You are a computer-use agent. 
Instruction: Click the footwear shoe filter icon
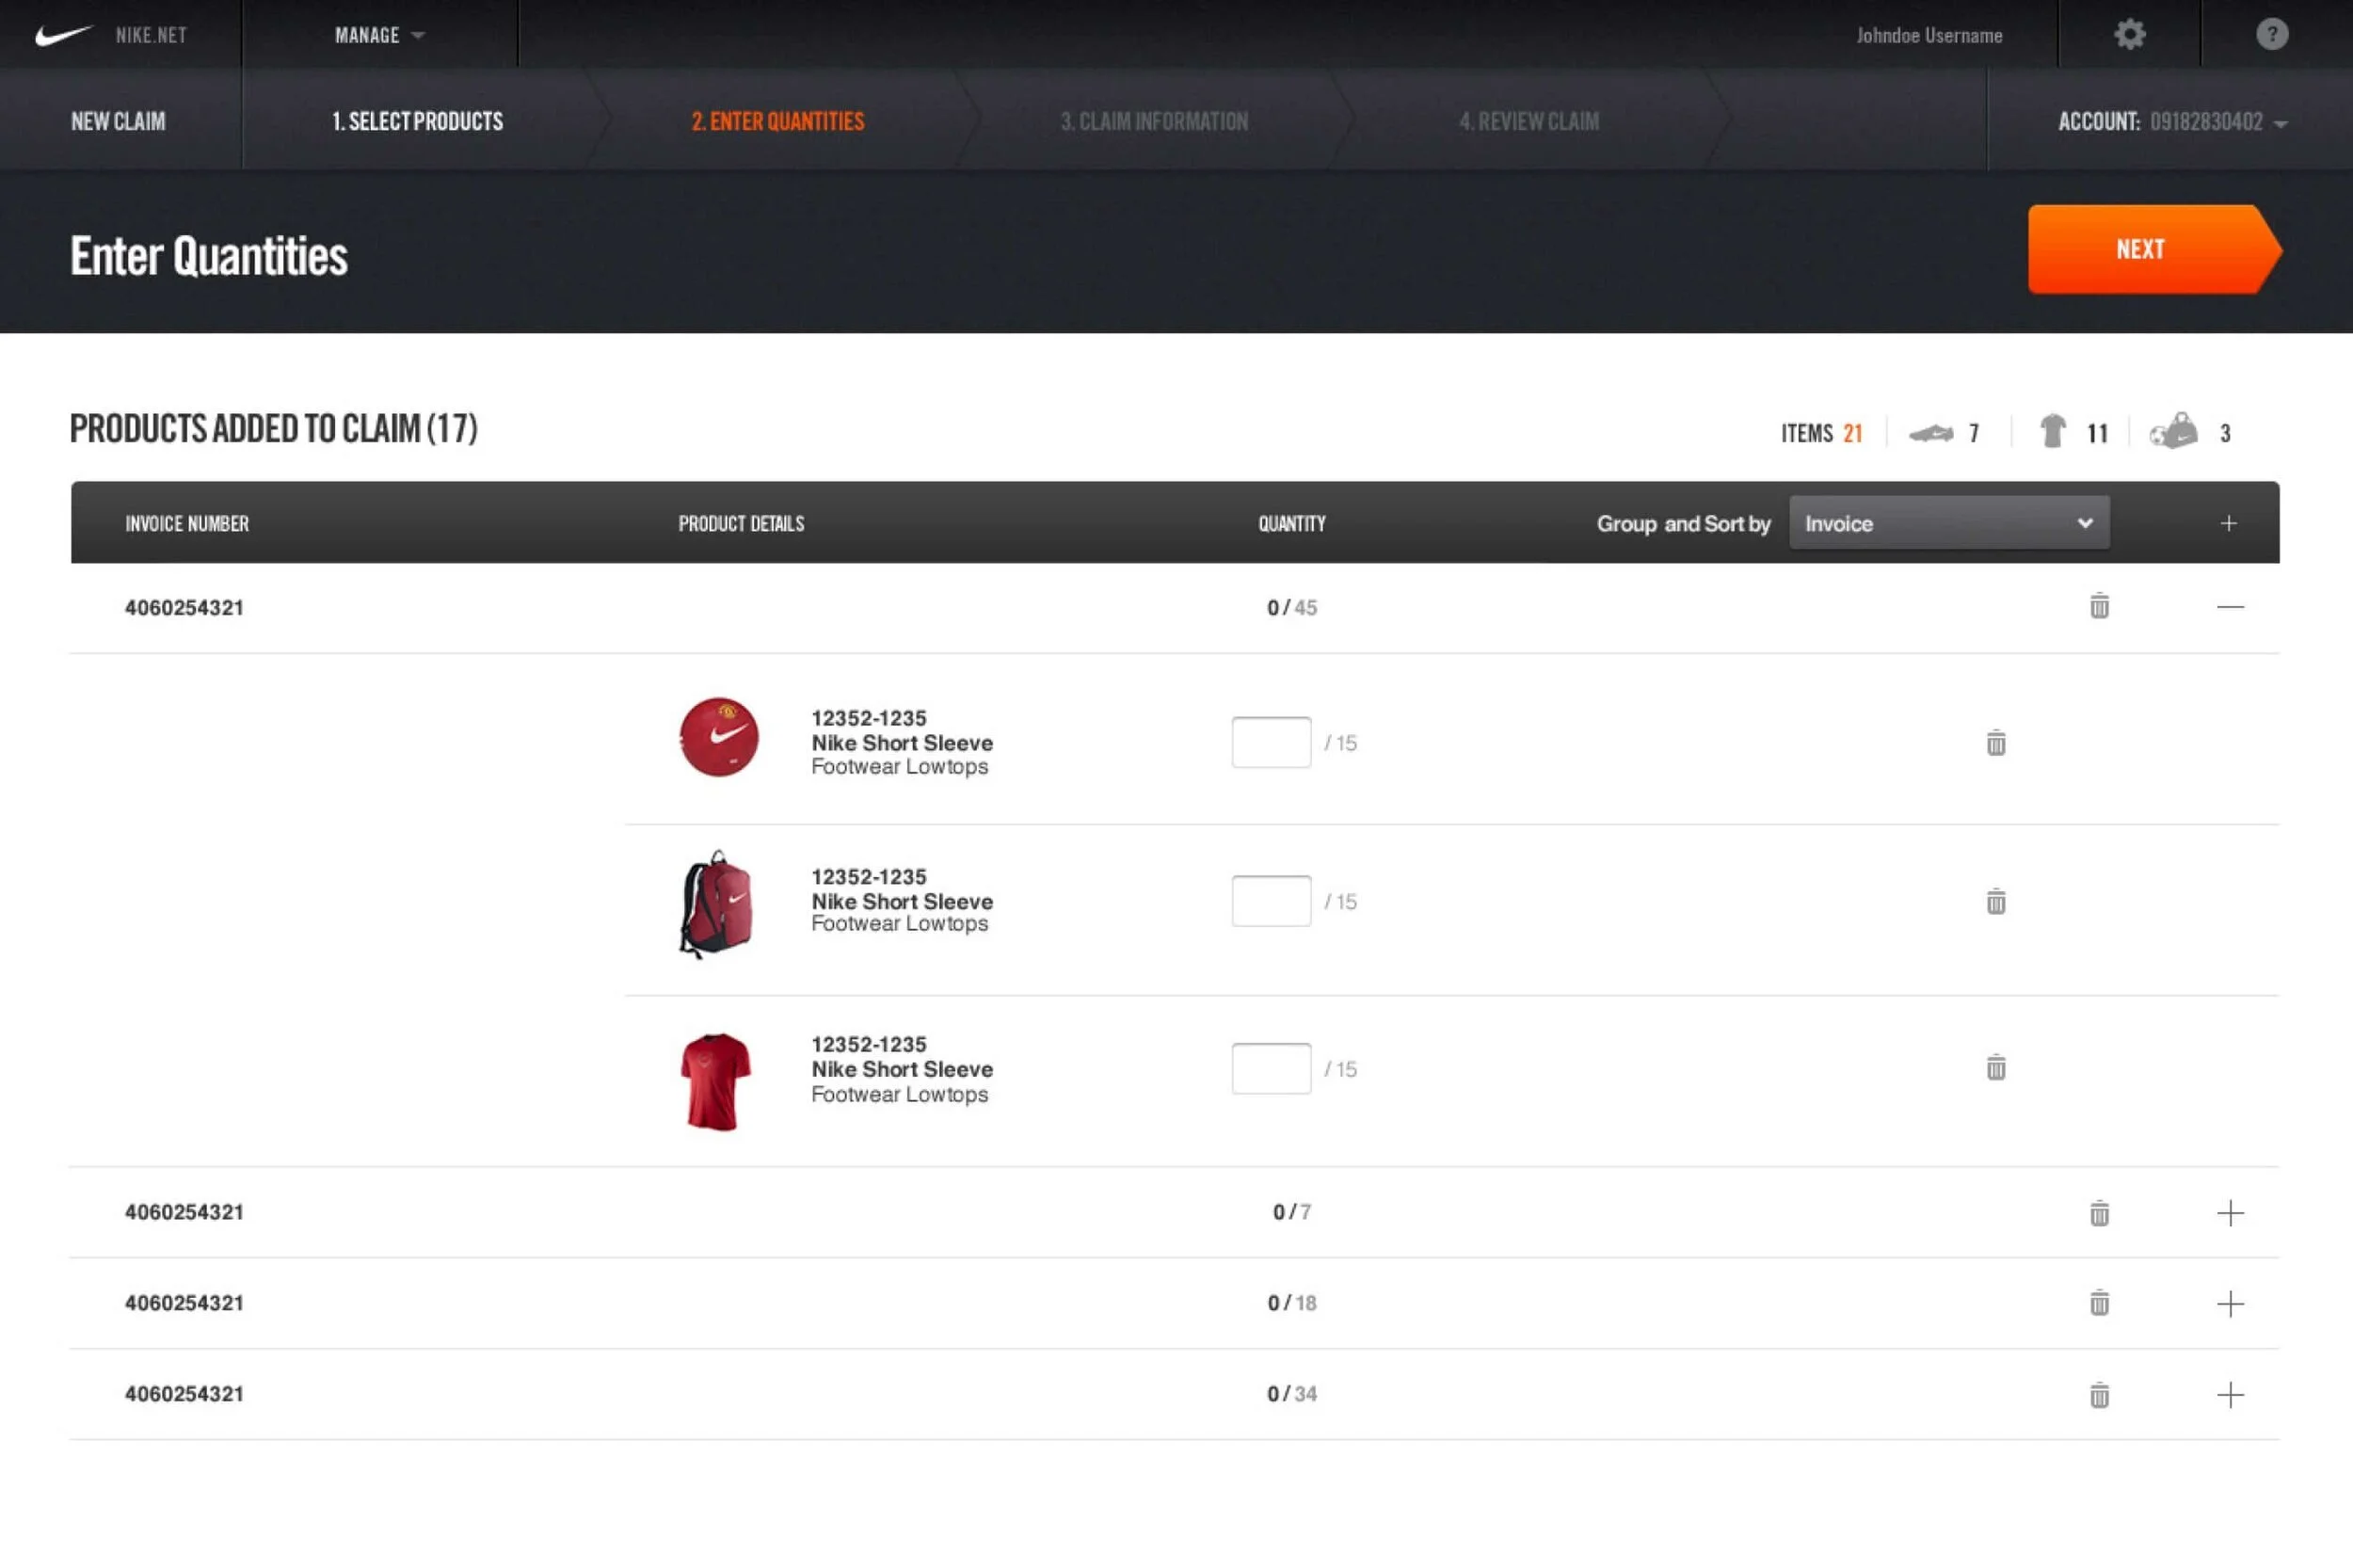point(1930,433)
